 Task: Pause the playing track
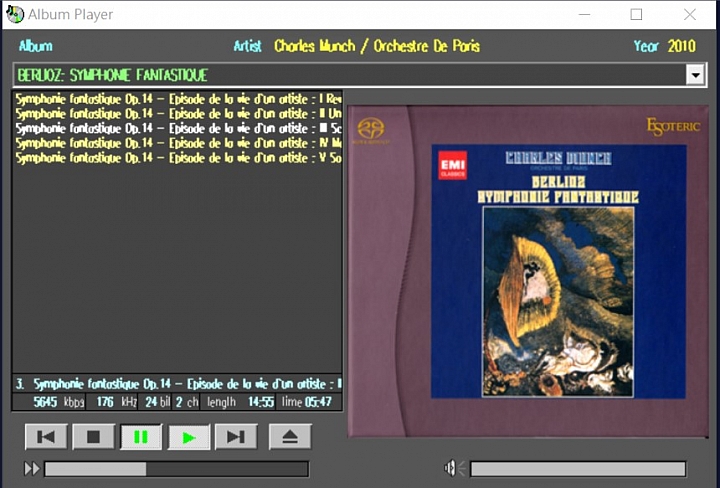tap(141, 437)
